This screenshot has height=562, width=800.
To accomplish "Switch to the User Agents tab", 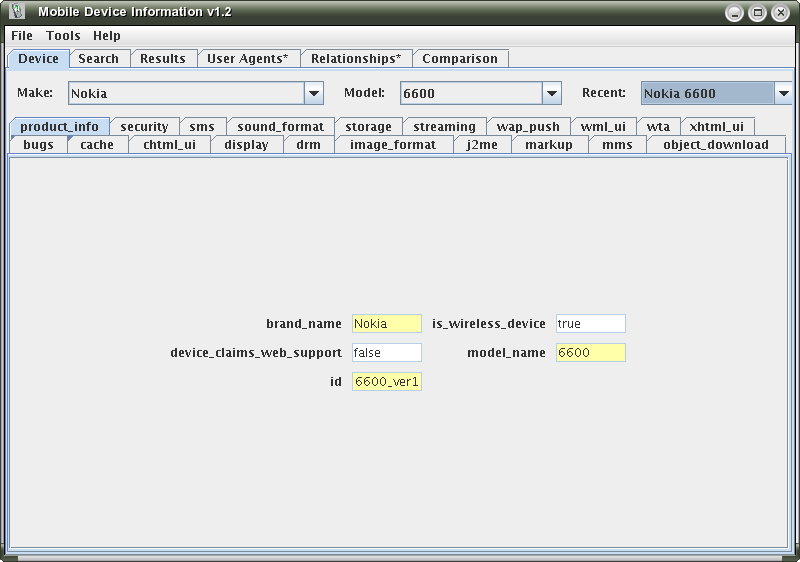I will pyautogui.click(x=247, y=59).
